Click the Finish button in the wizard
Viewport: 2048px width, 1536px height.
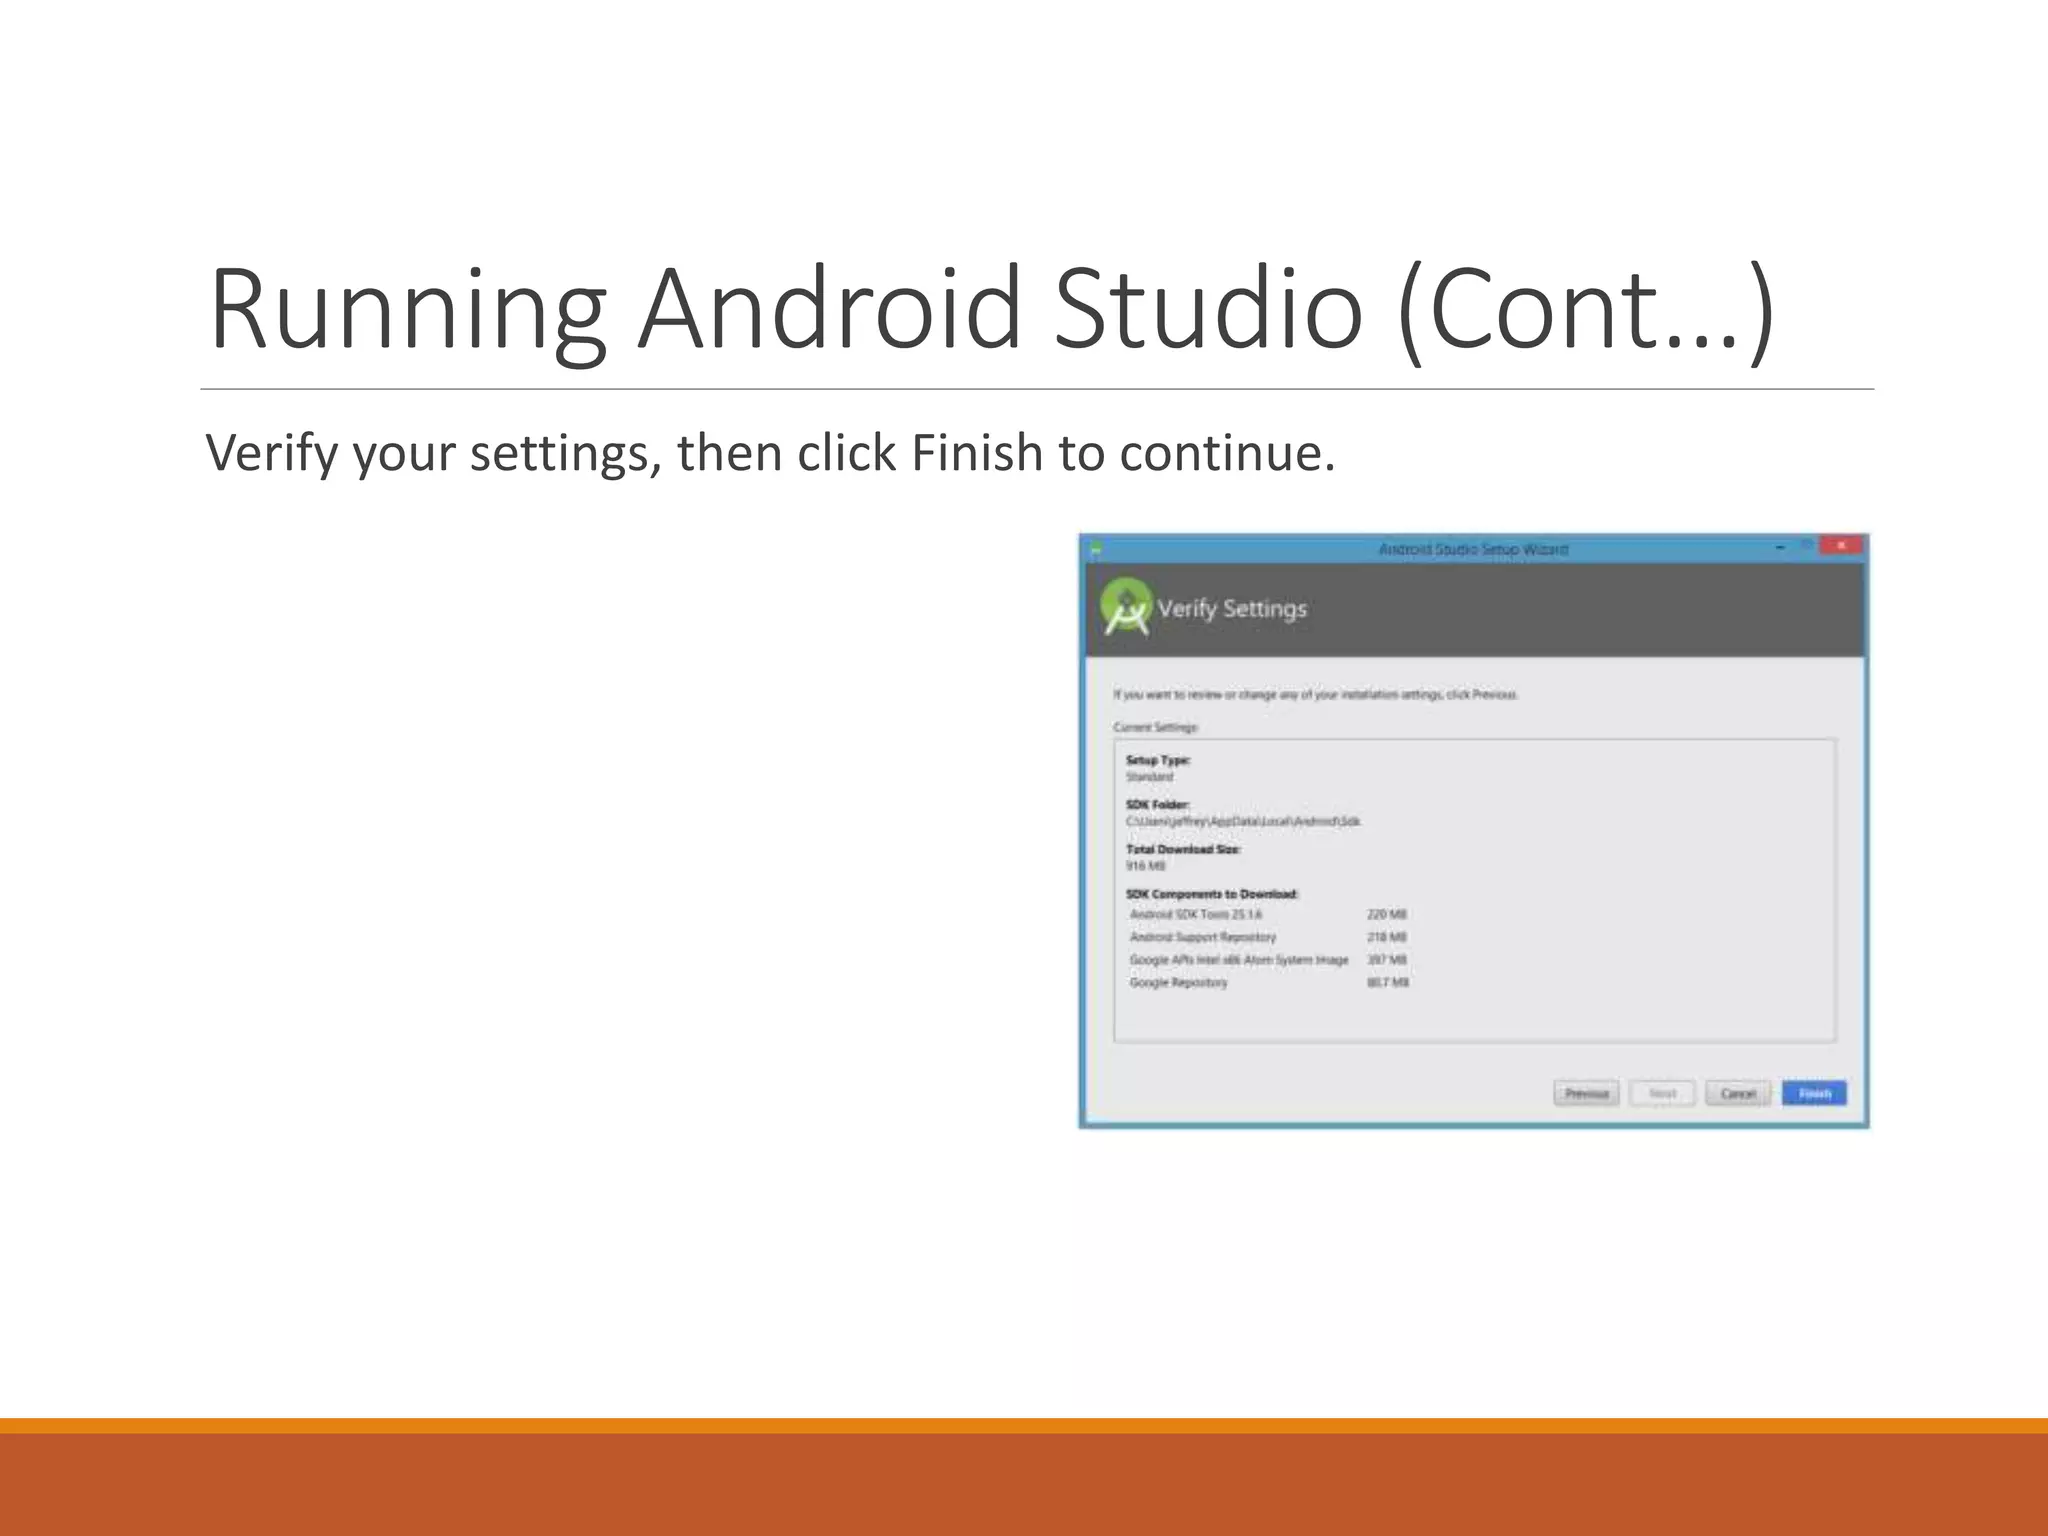(1814, 1093)
